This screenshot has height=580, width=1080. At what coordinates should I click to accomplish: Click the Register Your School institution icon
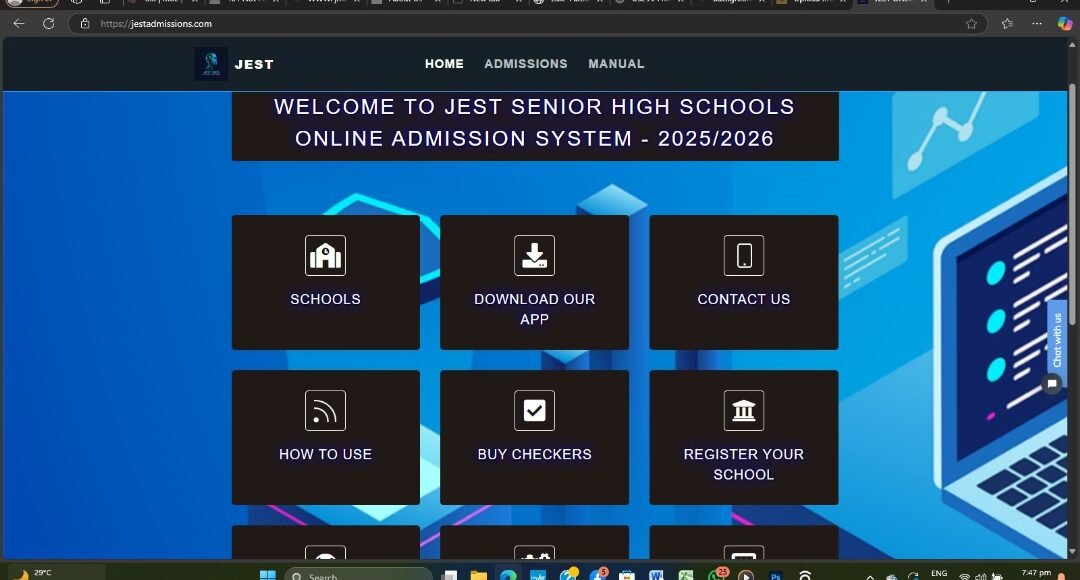(744, 411)
